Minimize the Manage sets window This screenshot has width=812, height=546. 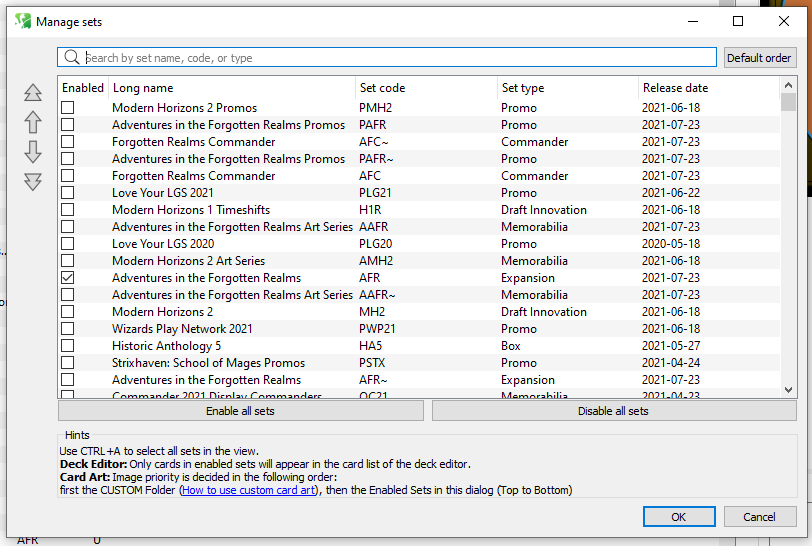[693, 21]
